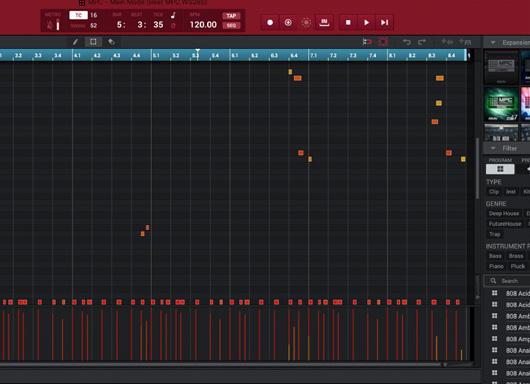Start playback with the Play button
This screenshot has height=384, width=530.
(366, 23)
